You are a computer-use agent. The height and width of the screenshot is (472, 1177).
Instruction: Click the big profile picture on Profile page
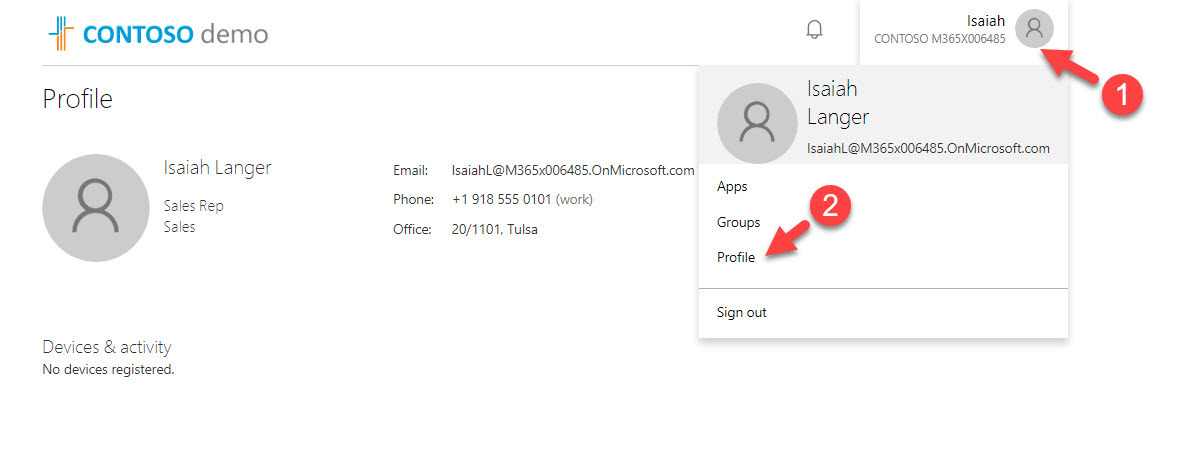[x=95, y=207]
